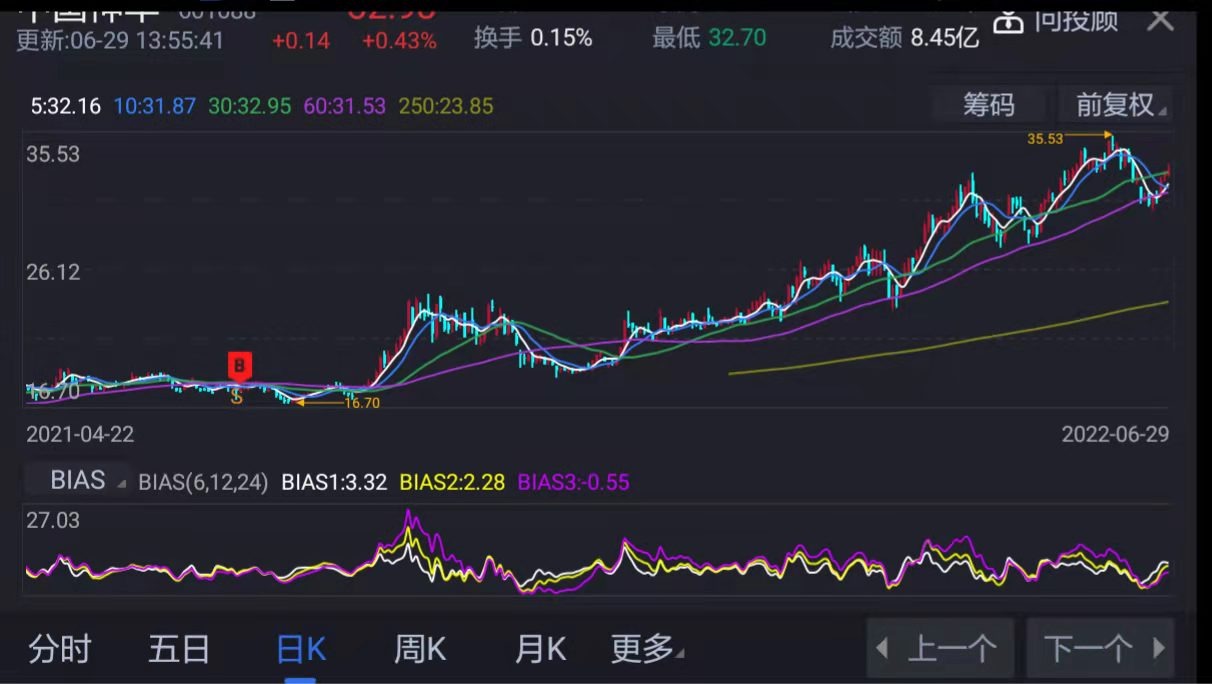1212x684 pixels.
Task: Switch to the 周K weekly chart tab
Action: tap(422, 647)
